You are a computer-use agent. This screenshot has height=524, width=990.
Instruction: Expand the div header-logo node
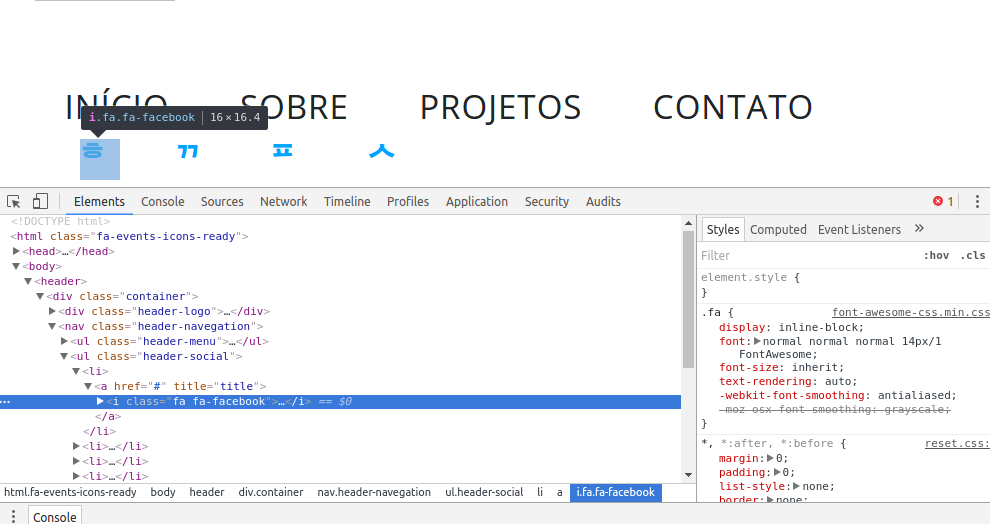[x=52, y=311]
